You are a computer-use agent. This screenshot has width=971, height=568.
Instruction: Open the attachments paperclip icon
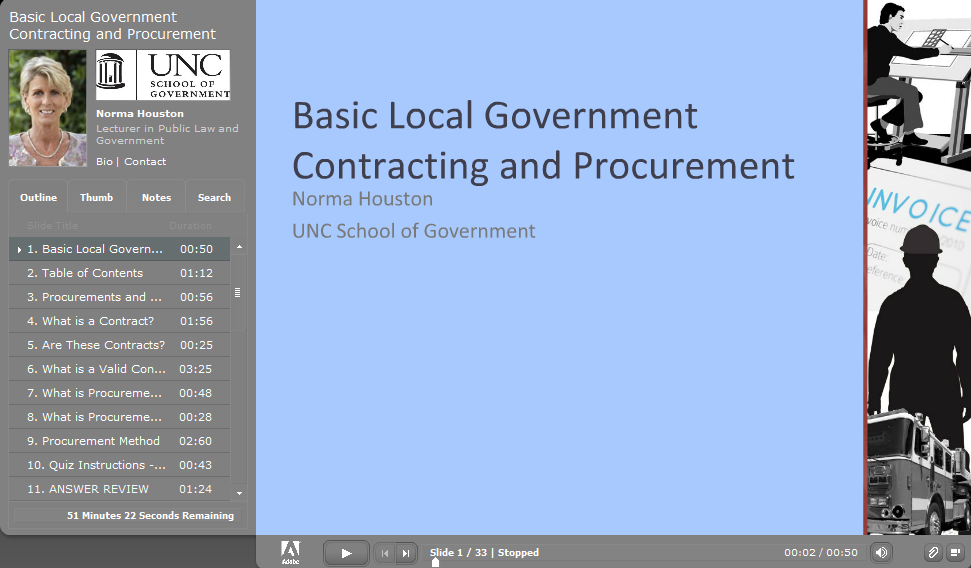932,552
